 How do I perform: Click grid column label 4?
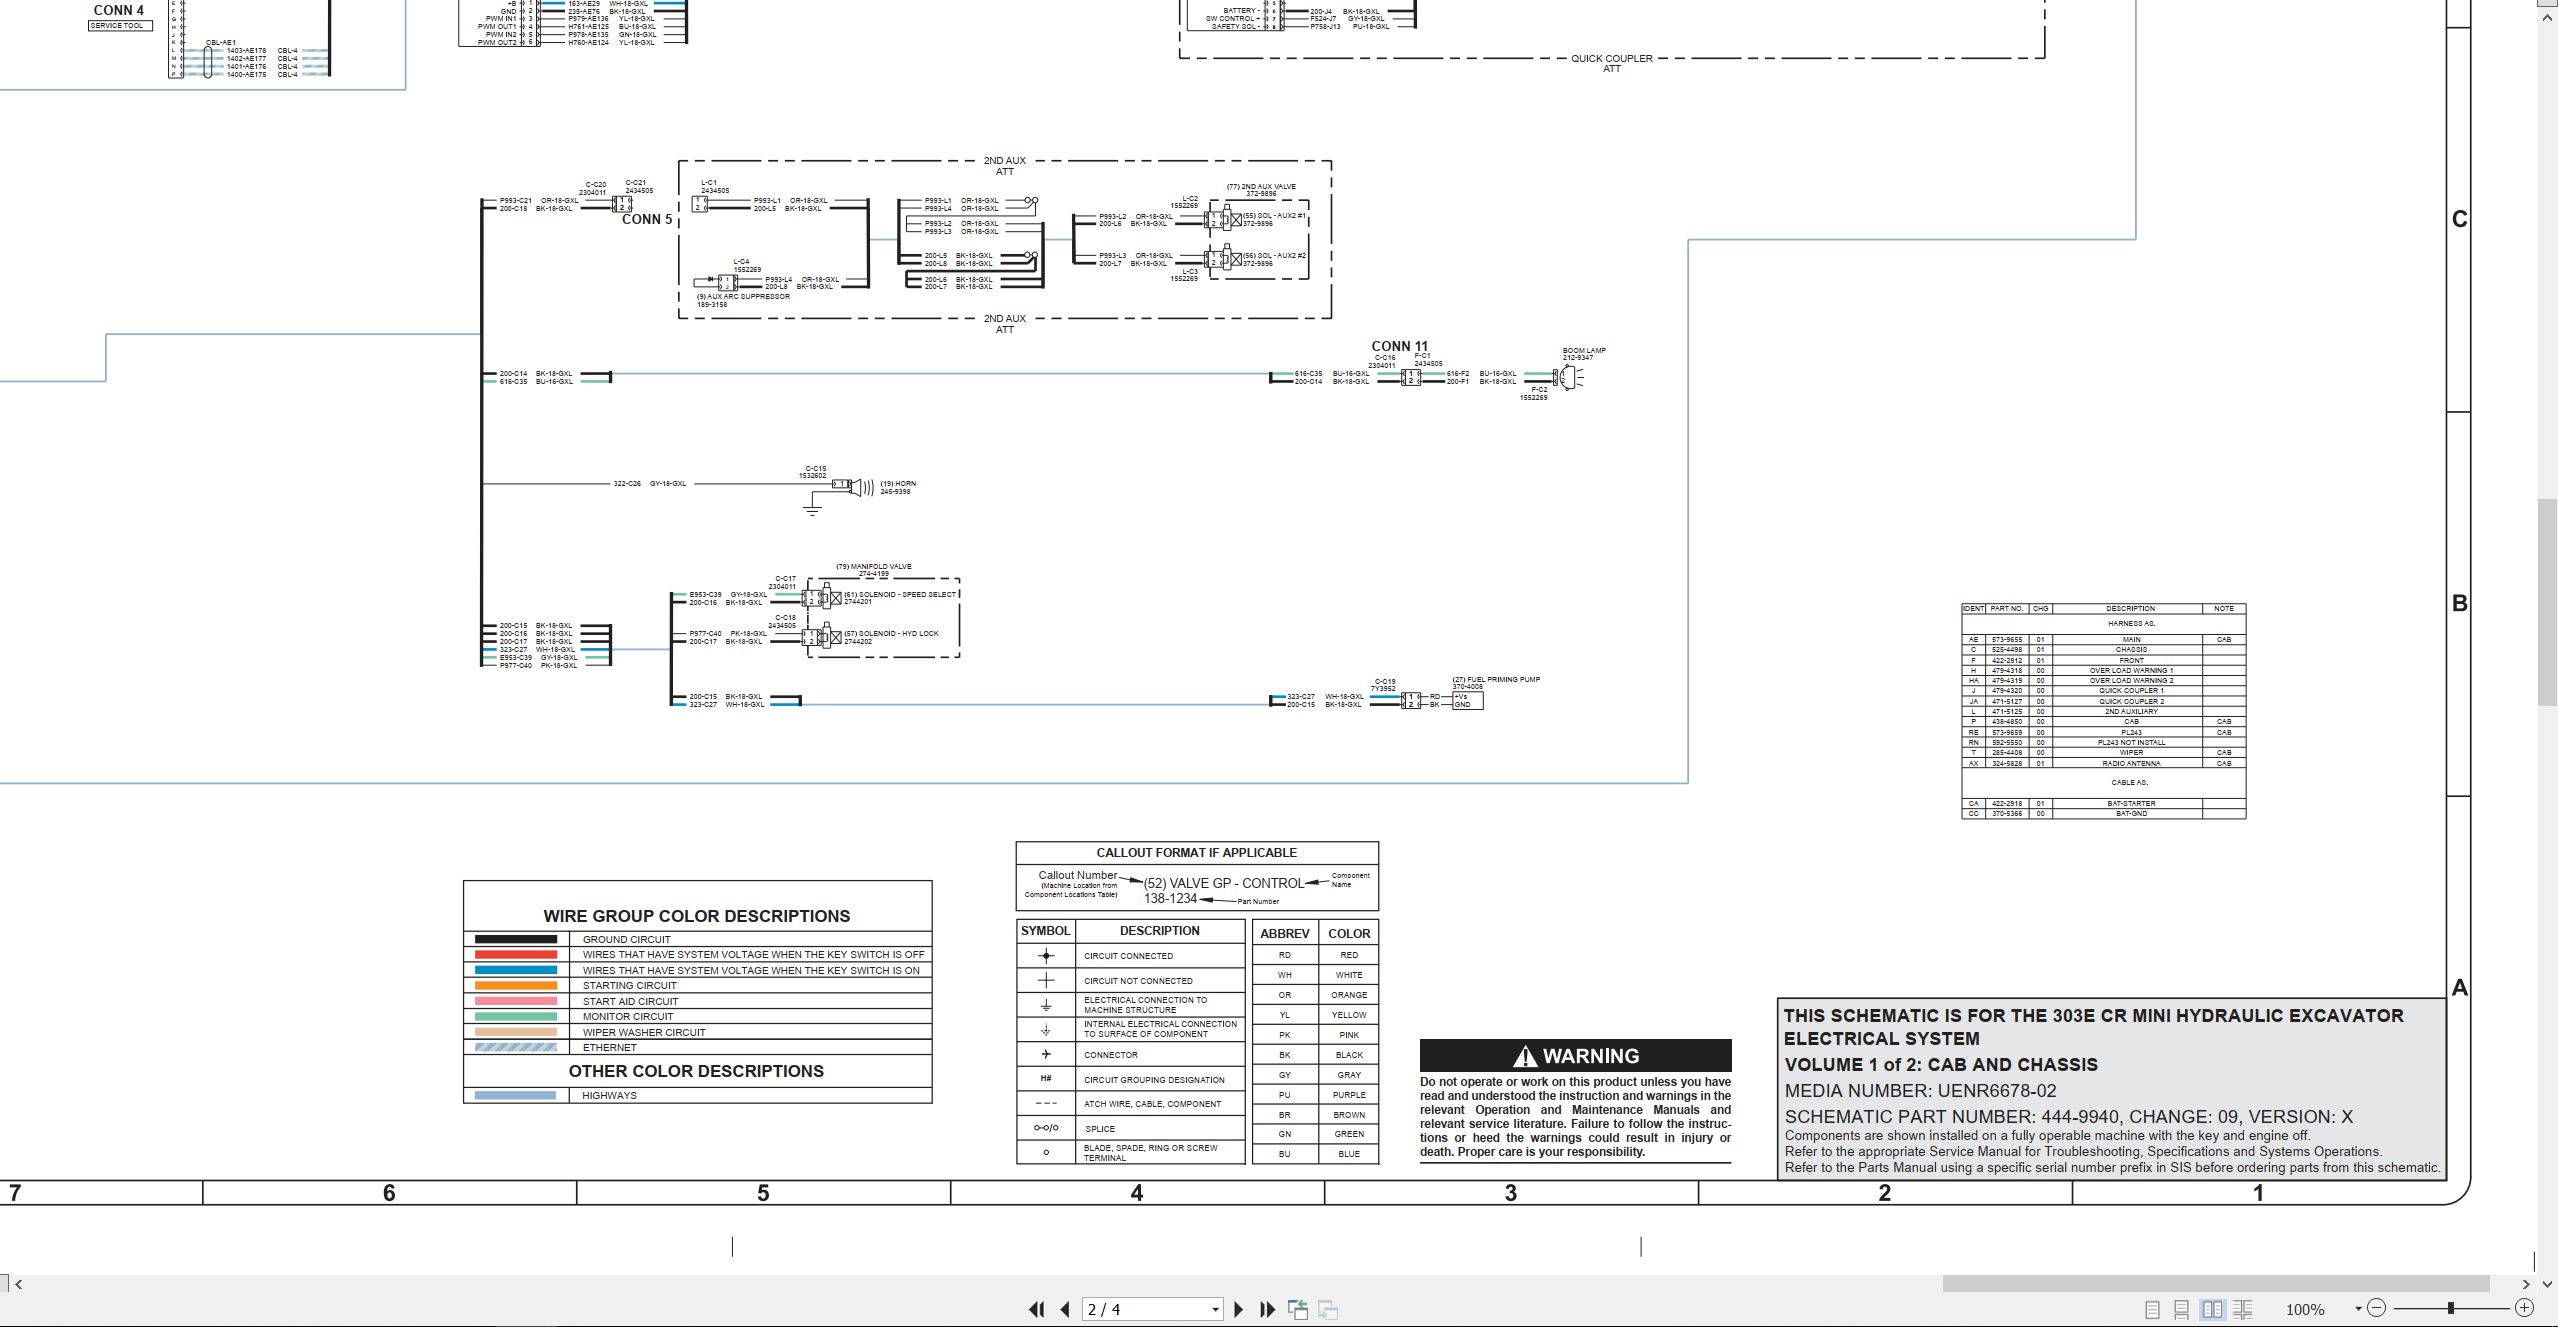coord(1136,1193)
